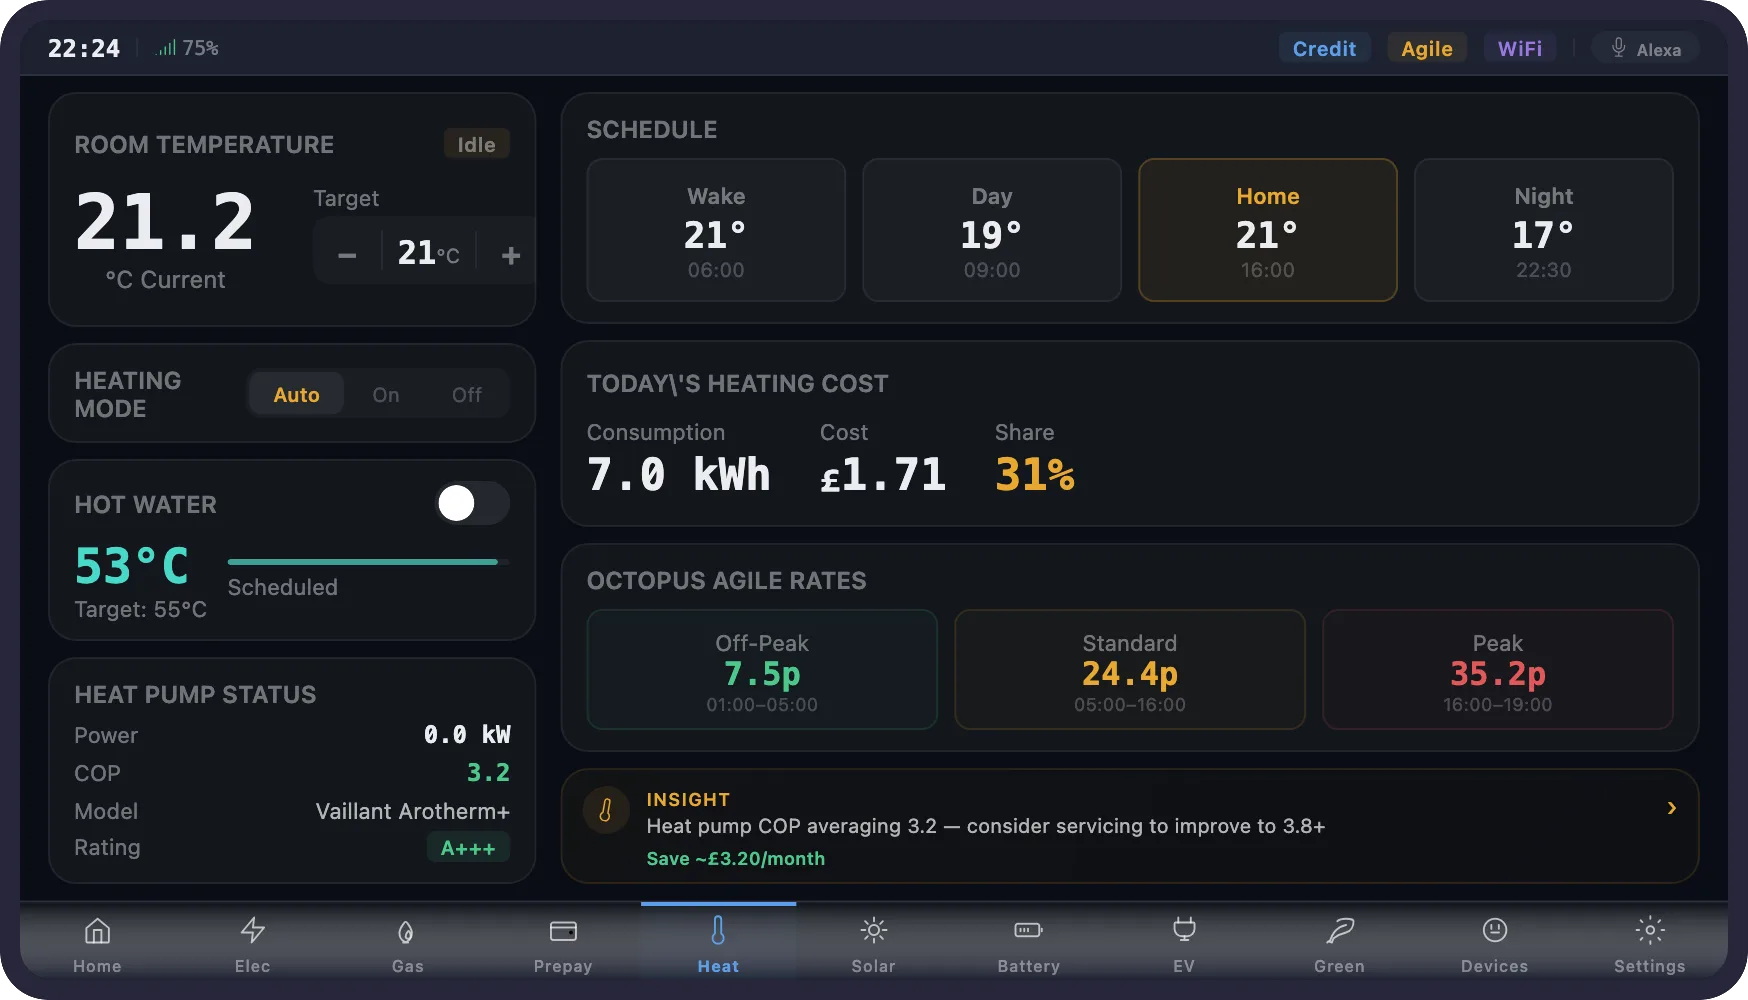
Task: Expand the heat pump COP insight chevron
Action: tap(1671, 808)
